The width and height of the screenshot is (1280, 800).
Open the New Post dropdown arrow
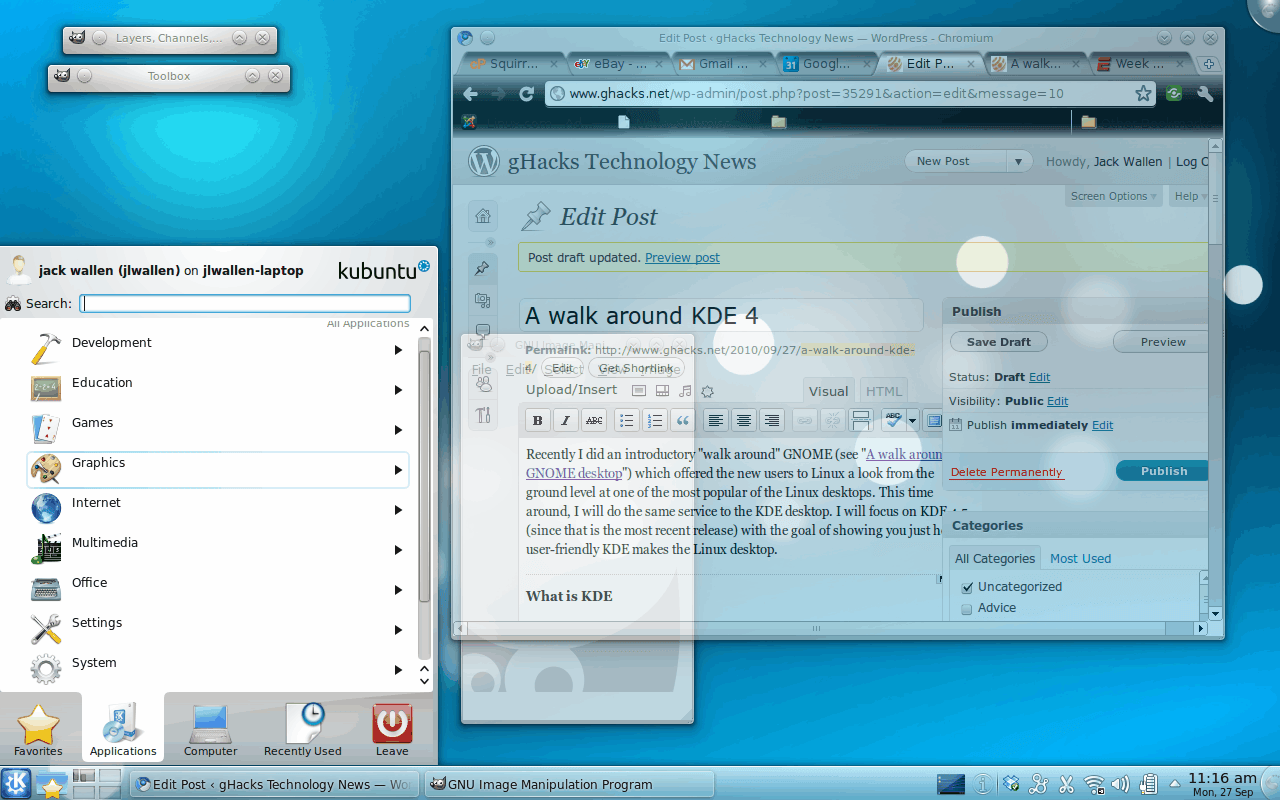click(1019, 161)
